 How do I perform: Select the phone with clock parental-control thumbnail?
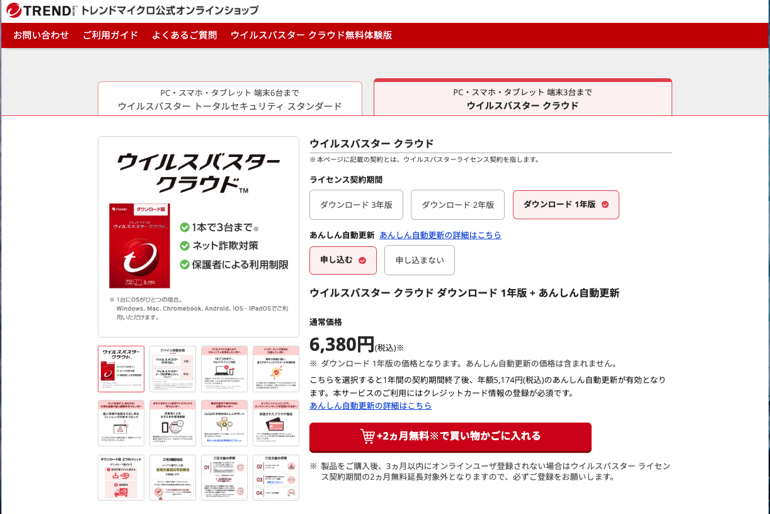pyautogui.click(x=172, y=423)
